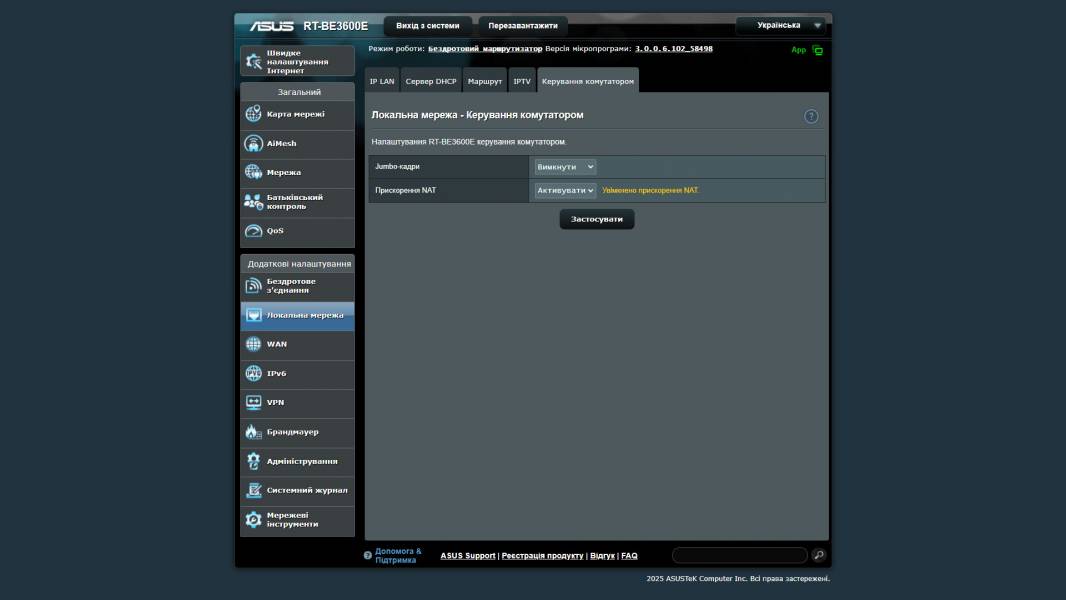The image size is (1066, 600).
Task: Click the search magnifier icon
Action: click(x=819, y=555)
